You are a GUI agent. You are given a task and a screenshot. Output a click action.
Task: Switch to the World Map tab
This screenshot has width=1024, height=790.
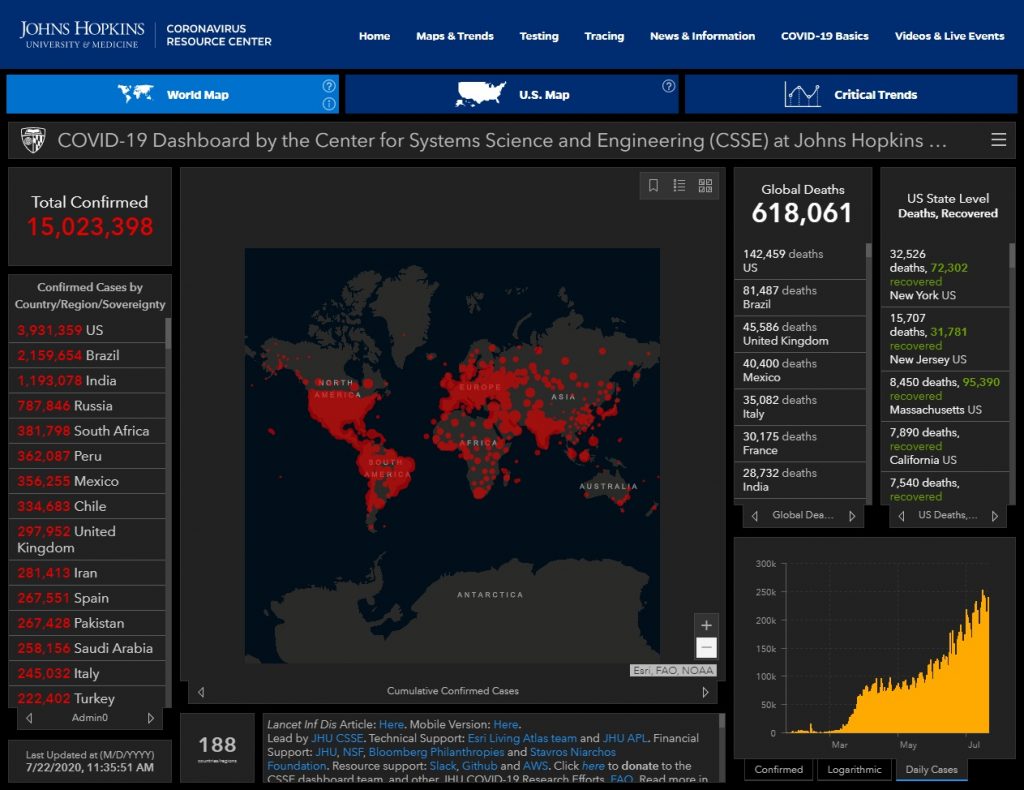[172, 94]
